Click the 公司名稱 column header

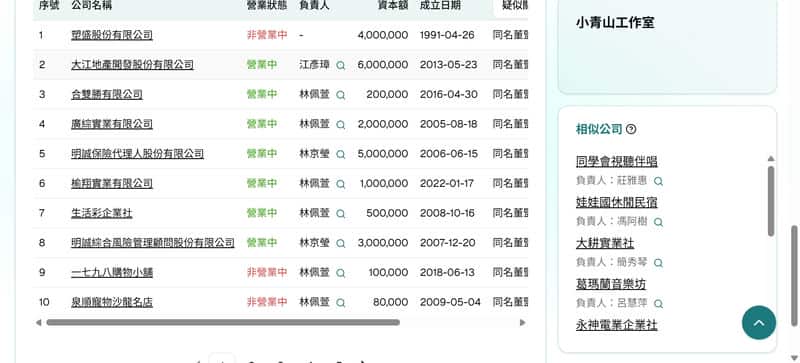click(x=91, y=6)
